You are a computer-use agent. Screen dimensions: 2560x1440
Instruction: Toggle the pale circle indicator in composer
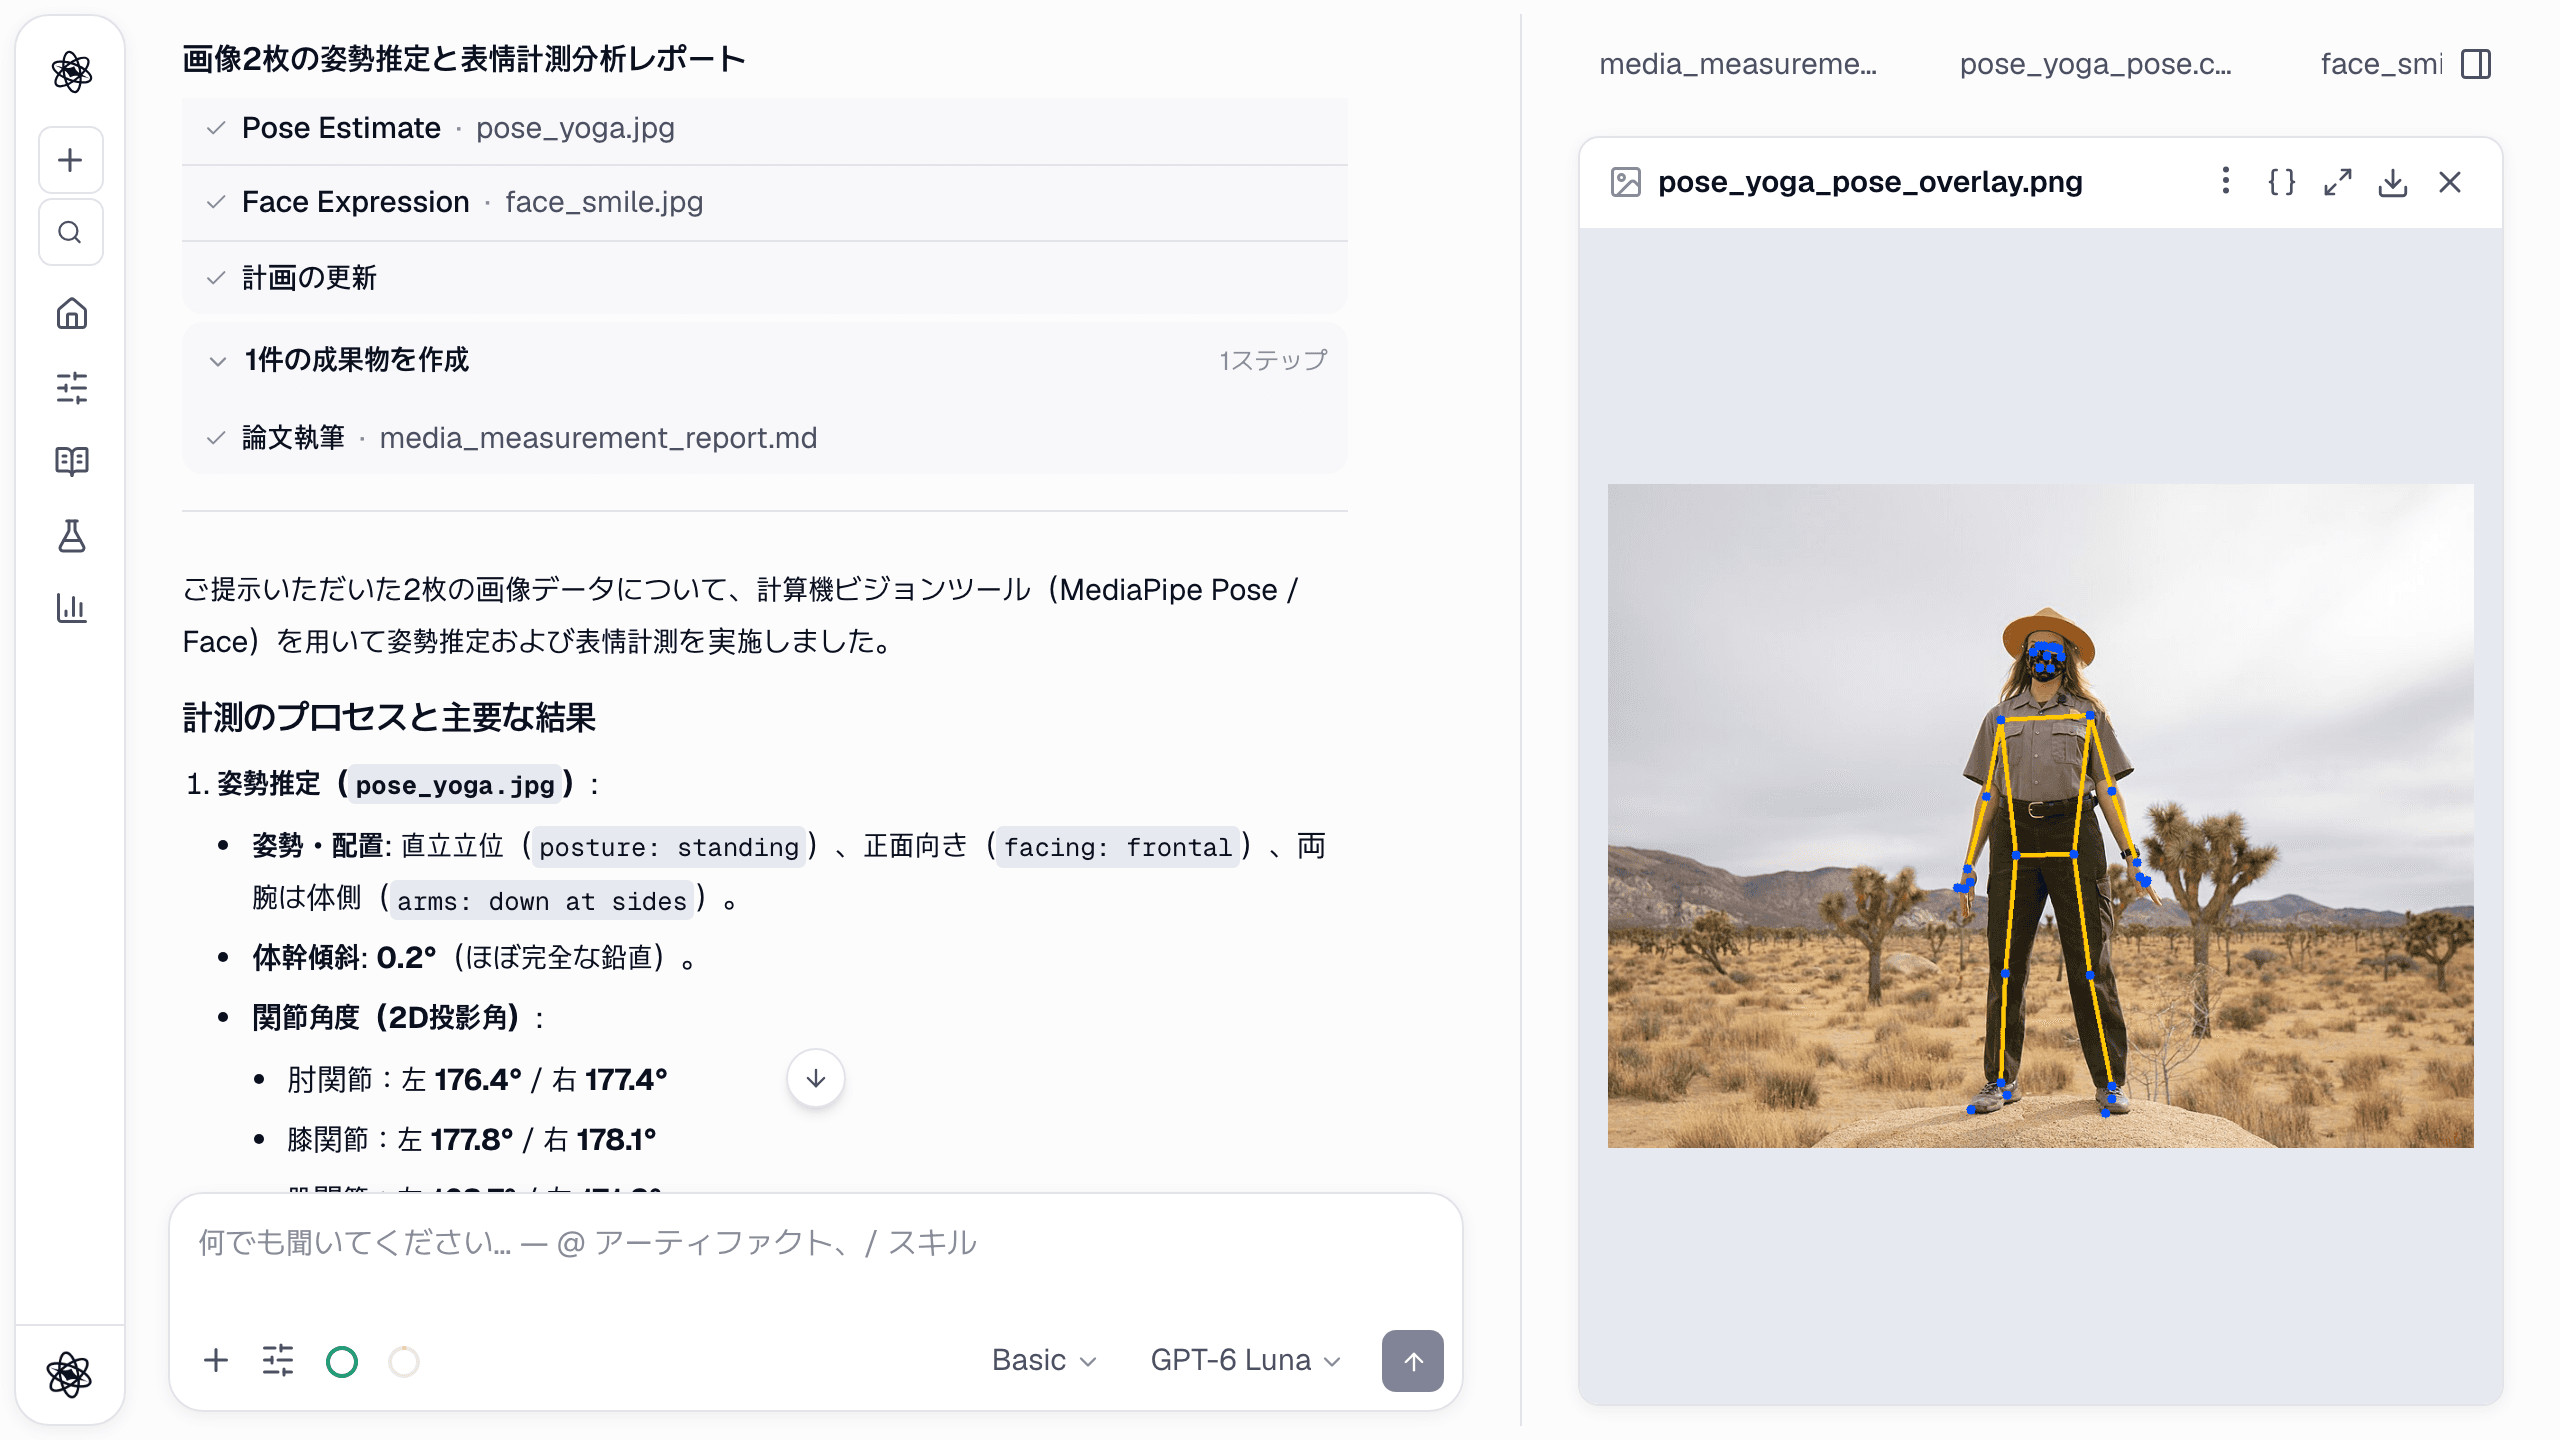[x=404, y=1361]
